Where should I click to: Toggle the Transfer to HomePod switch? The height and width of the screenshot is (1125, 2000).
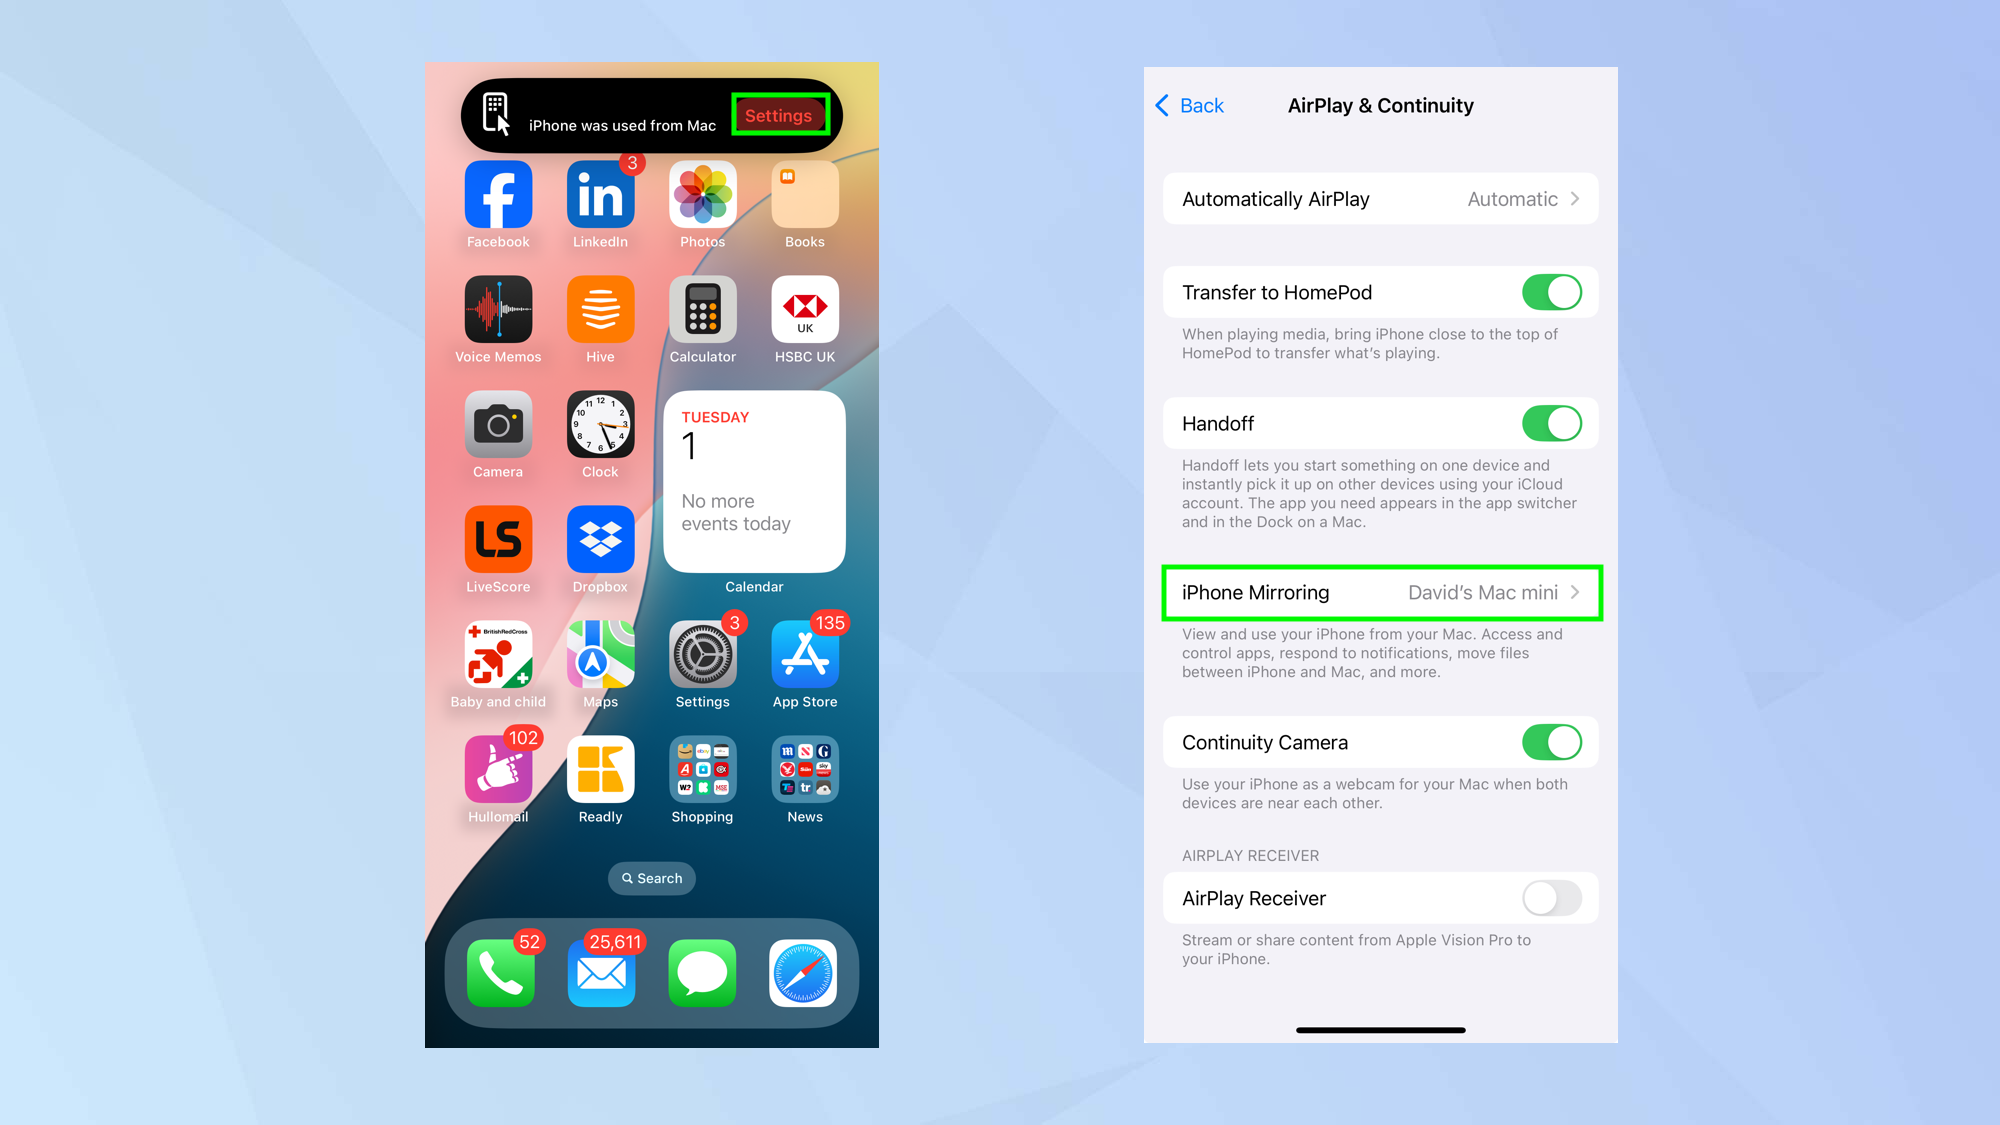(x=1552, y=291)
